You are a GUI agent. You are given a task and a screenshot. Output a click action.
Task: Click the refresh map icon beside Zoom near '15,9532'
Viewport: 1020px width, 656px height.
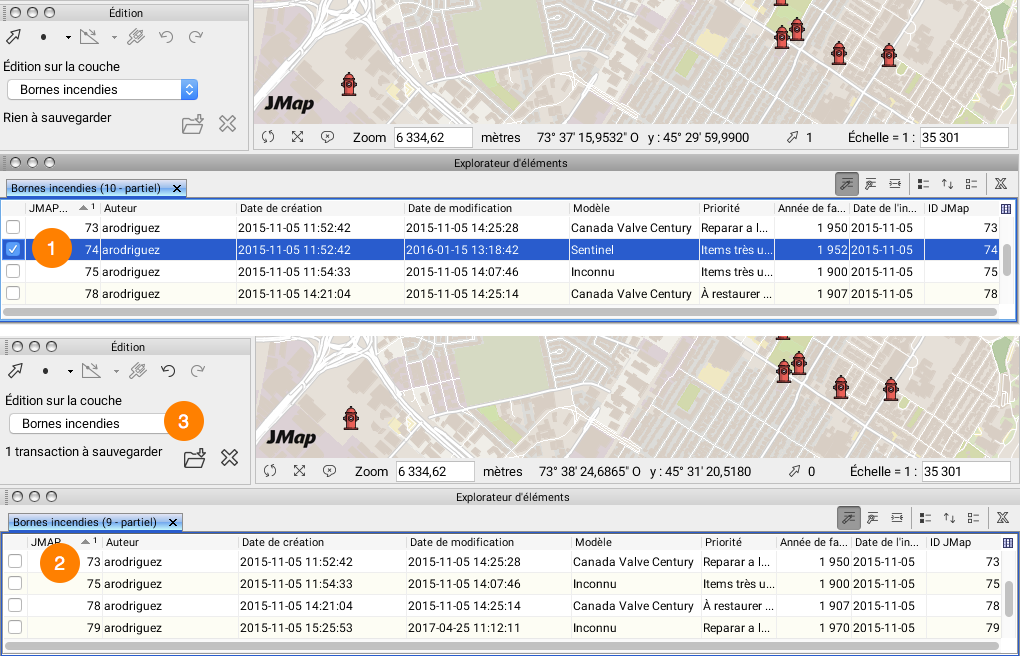coord(268,137)
